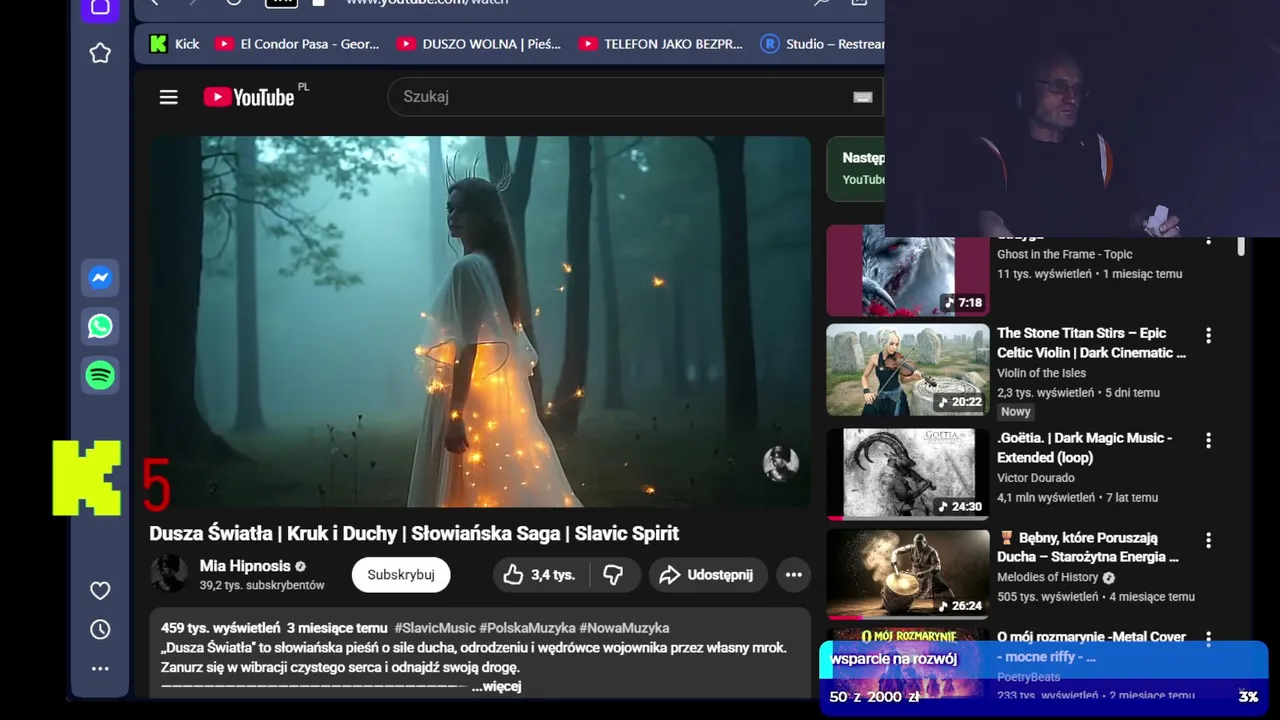Open the Studio – Restream bookmark

pos(823,44)
